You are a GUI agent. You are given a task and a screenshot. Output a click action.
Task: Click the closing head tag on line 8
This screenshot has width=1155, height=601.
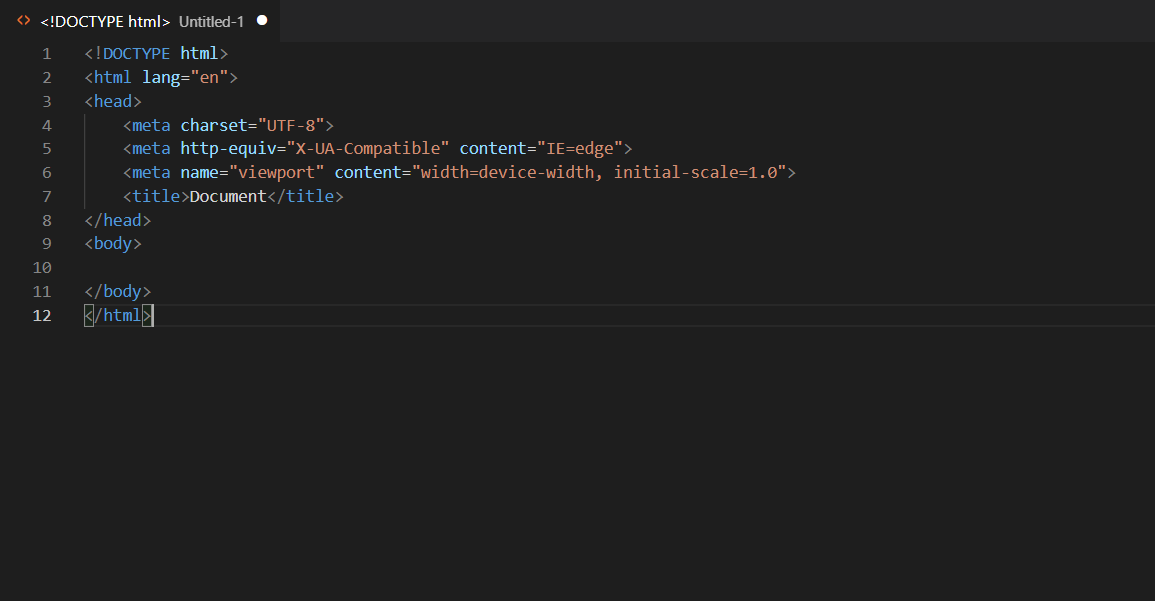click(x=117, y=220)
